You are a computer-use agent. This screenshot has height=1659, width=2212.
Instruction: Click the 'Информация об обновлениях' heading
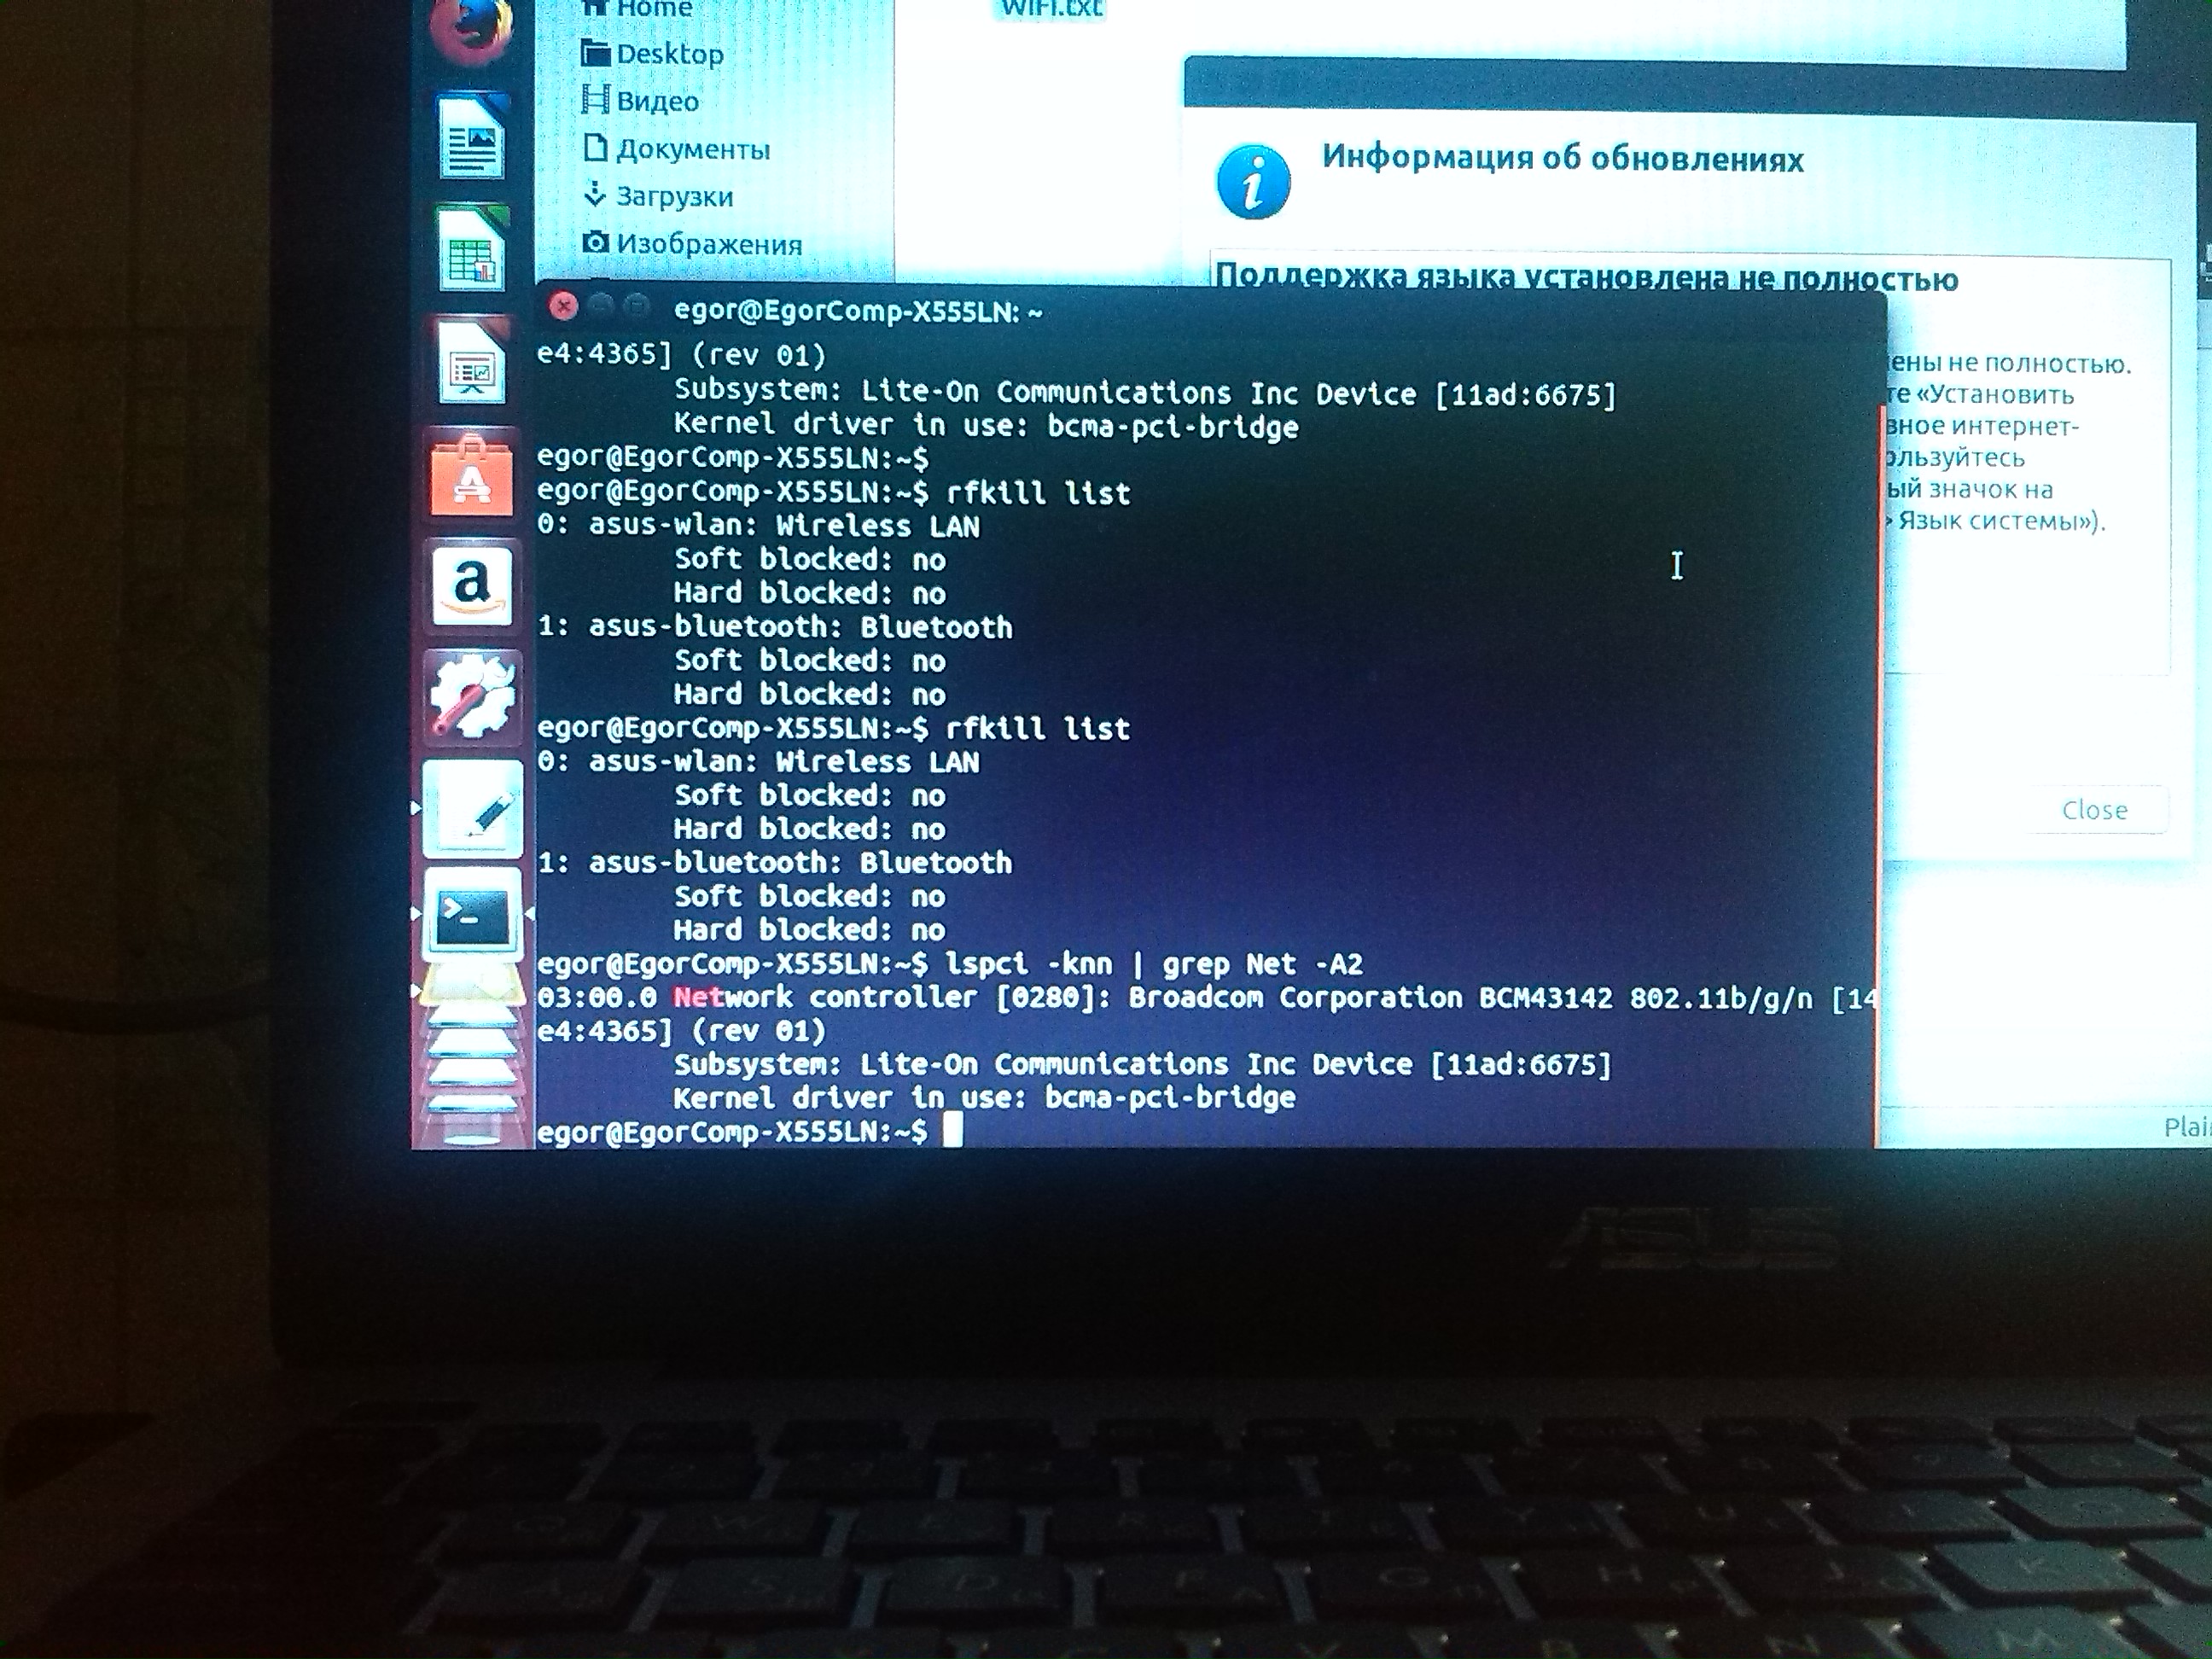click(x=1563, y=158)
